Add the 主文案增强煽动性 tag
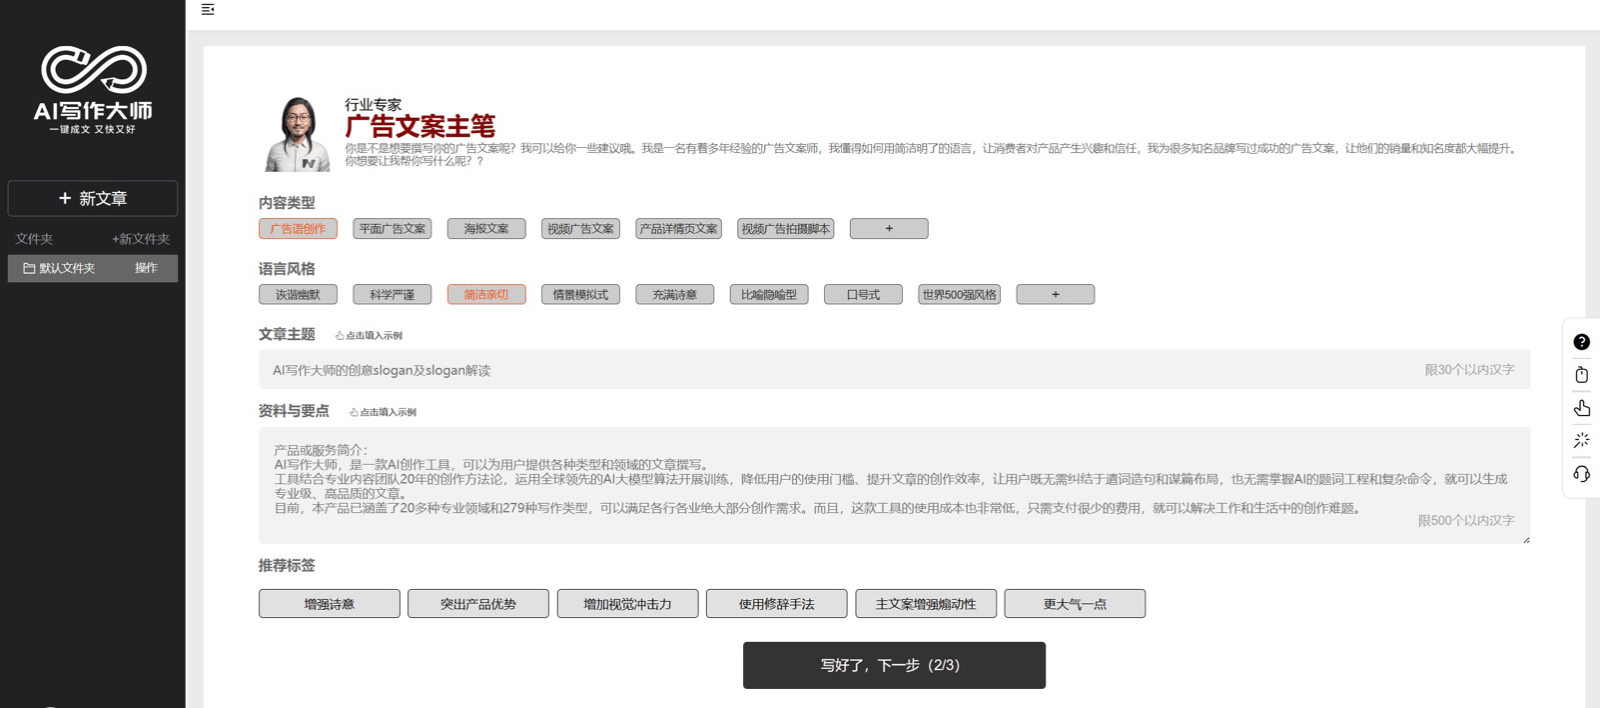This screenshot has height=708, width=1600. [926, 604]
